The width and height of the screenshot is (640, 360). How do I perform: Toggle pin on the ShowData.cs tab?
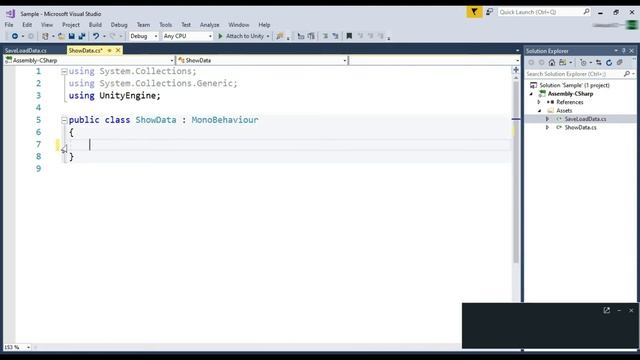pos(109,50)
